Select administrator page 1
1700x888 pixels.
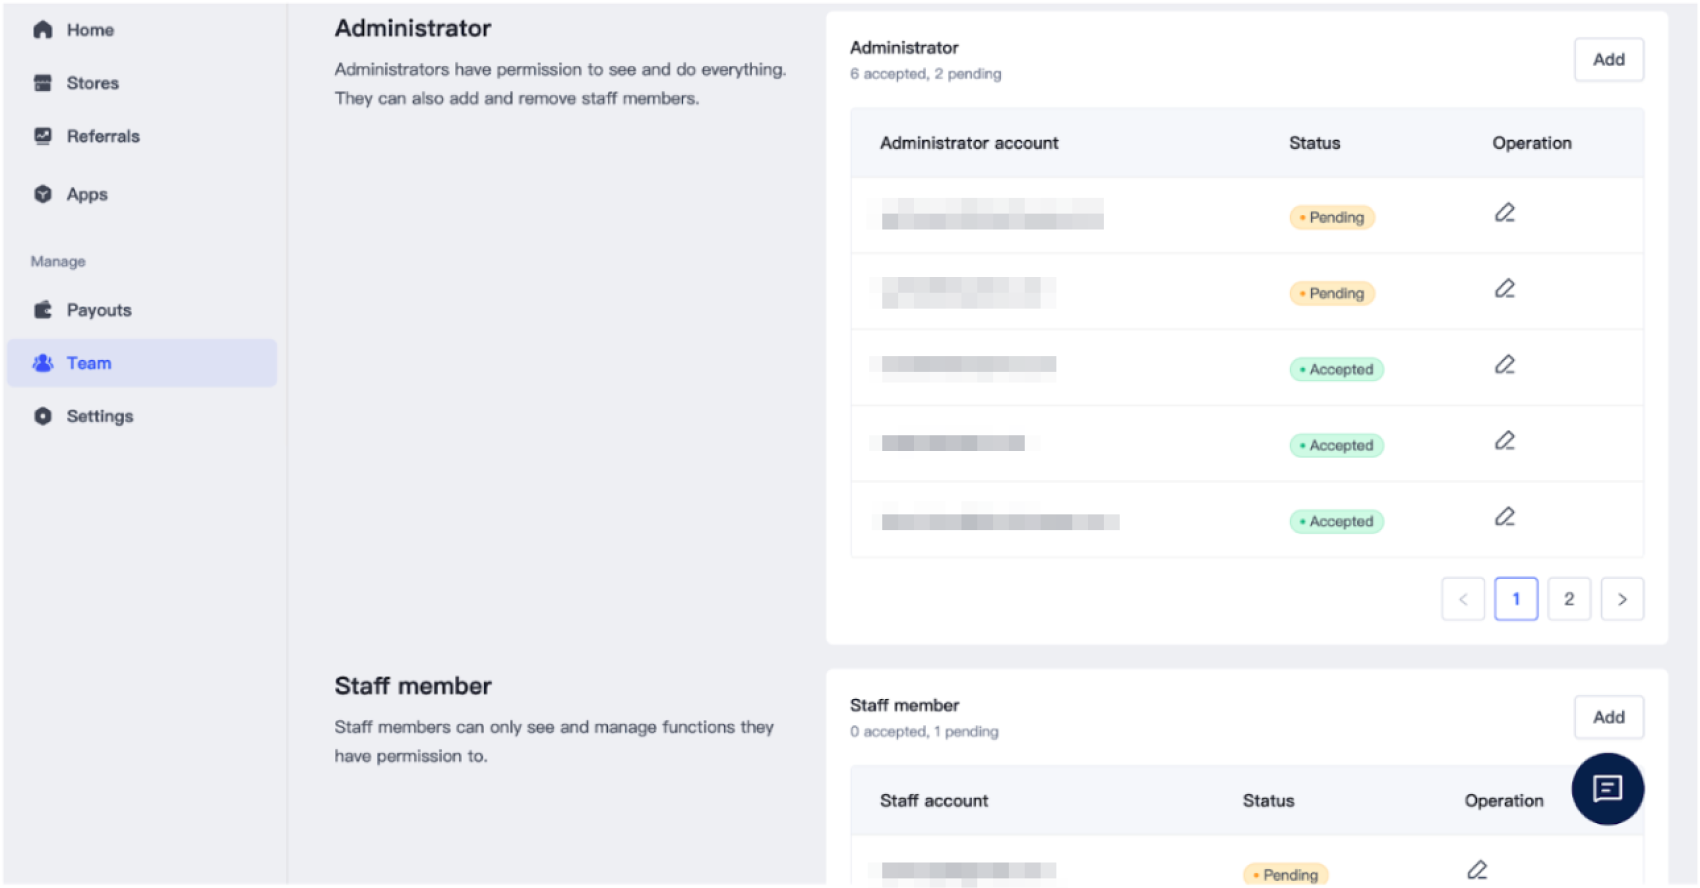(x=1515, y=599)
